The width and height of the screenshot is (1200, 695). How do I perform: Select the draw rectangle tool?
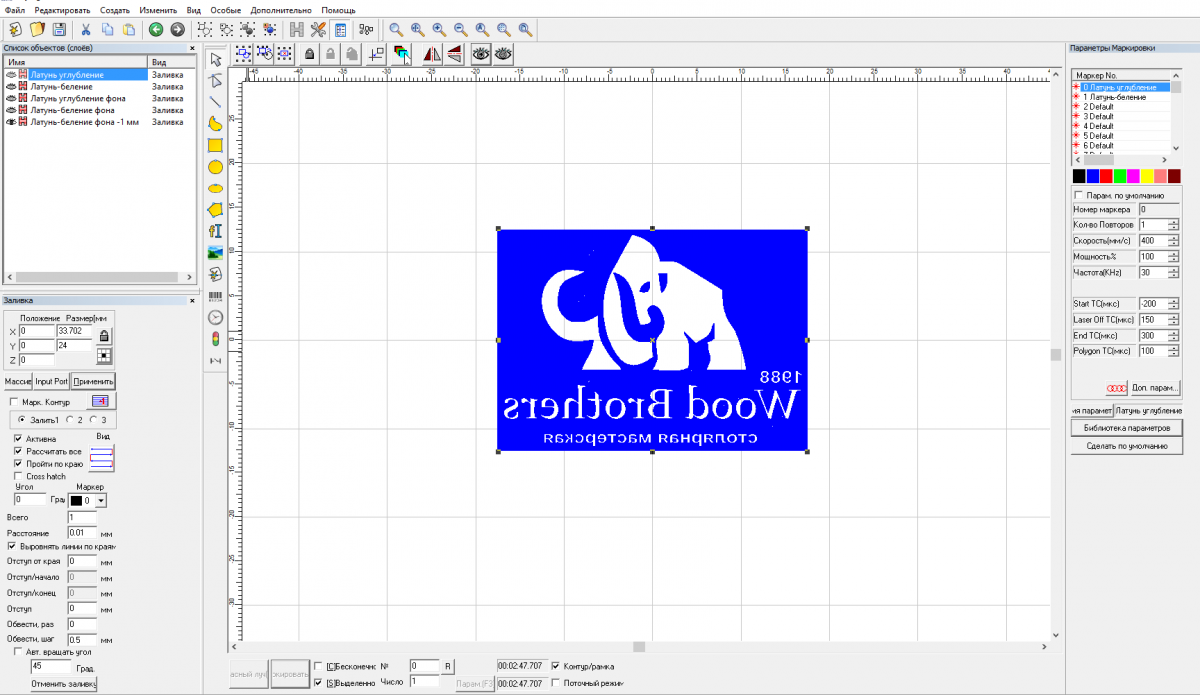coord(214,145)
